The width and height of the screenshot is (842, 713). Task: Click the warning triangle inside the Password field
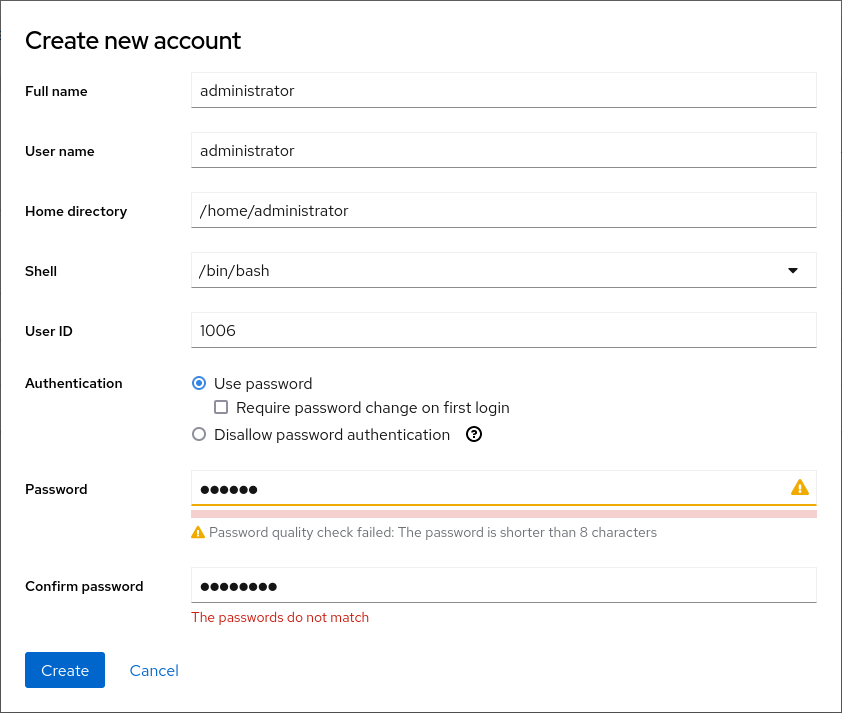click(799, 488)
